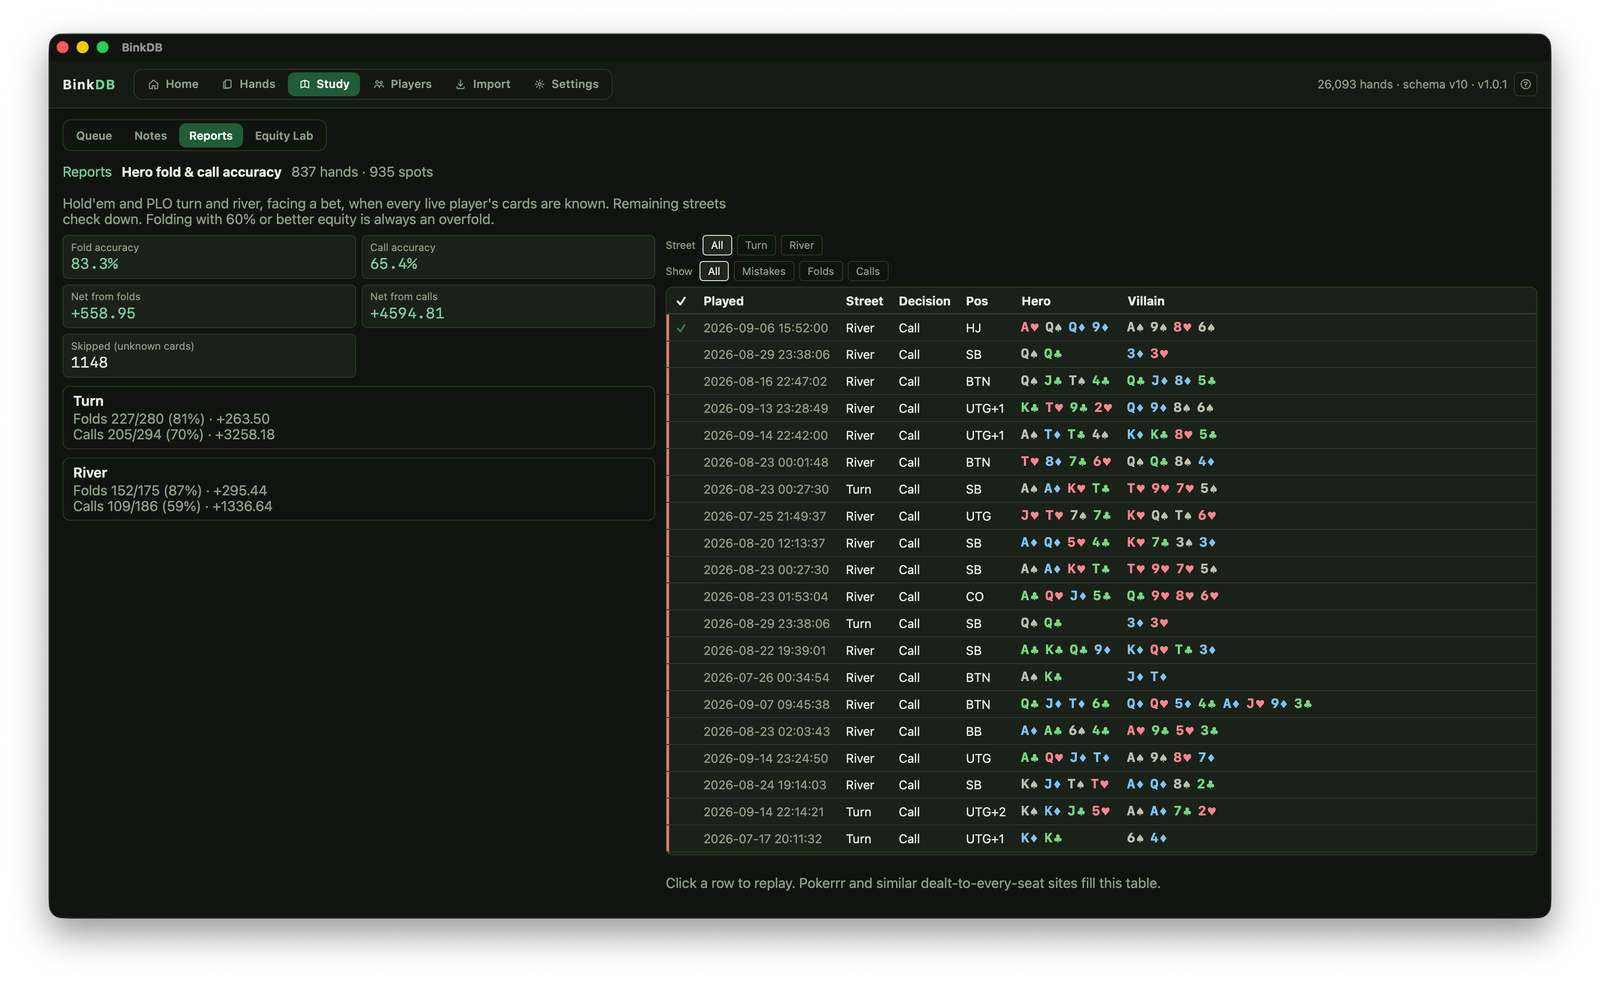
Task: Switch to the Notes sub-tab
Action: tap(151, 135)
